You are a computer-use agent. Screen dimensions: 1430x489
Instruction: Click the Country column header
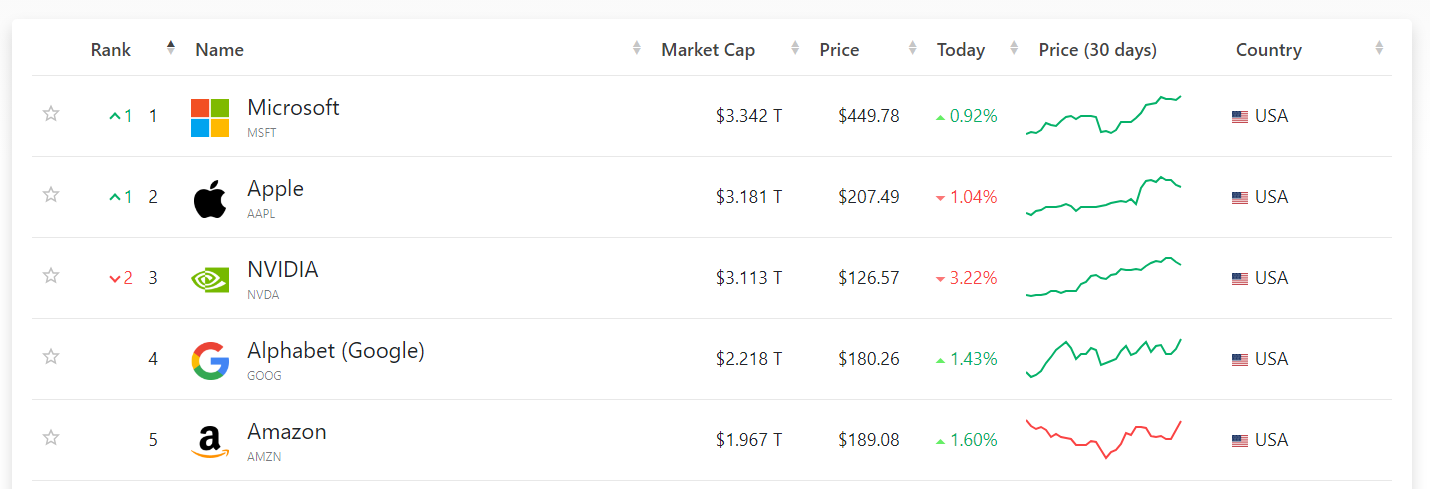[1268, 50]
